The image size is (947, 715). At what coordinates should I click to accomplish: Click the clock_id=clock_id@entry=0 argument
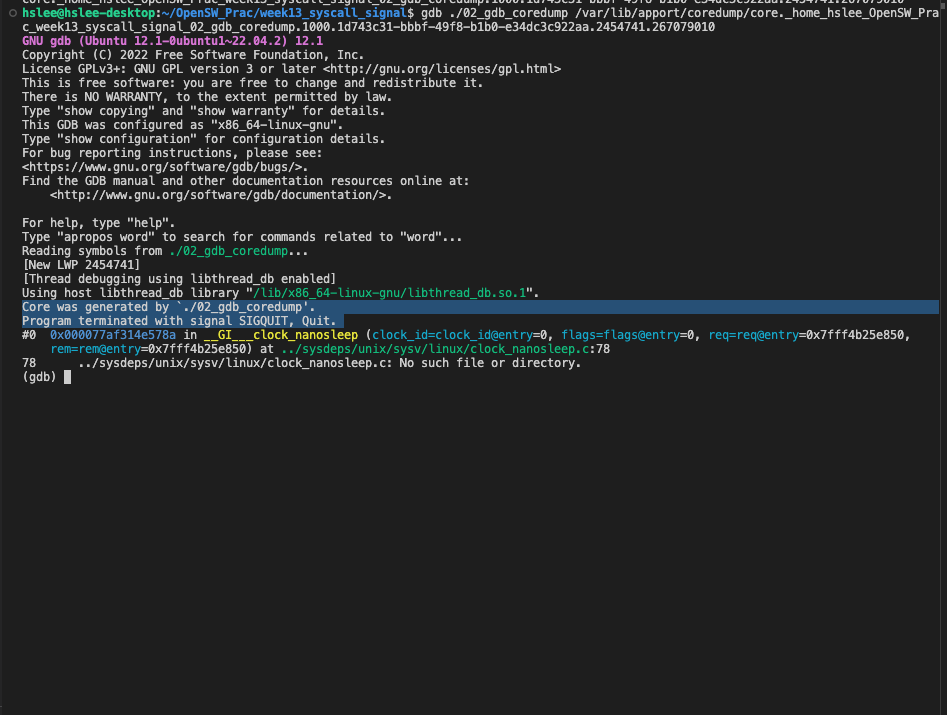click(x=459, y=335)
